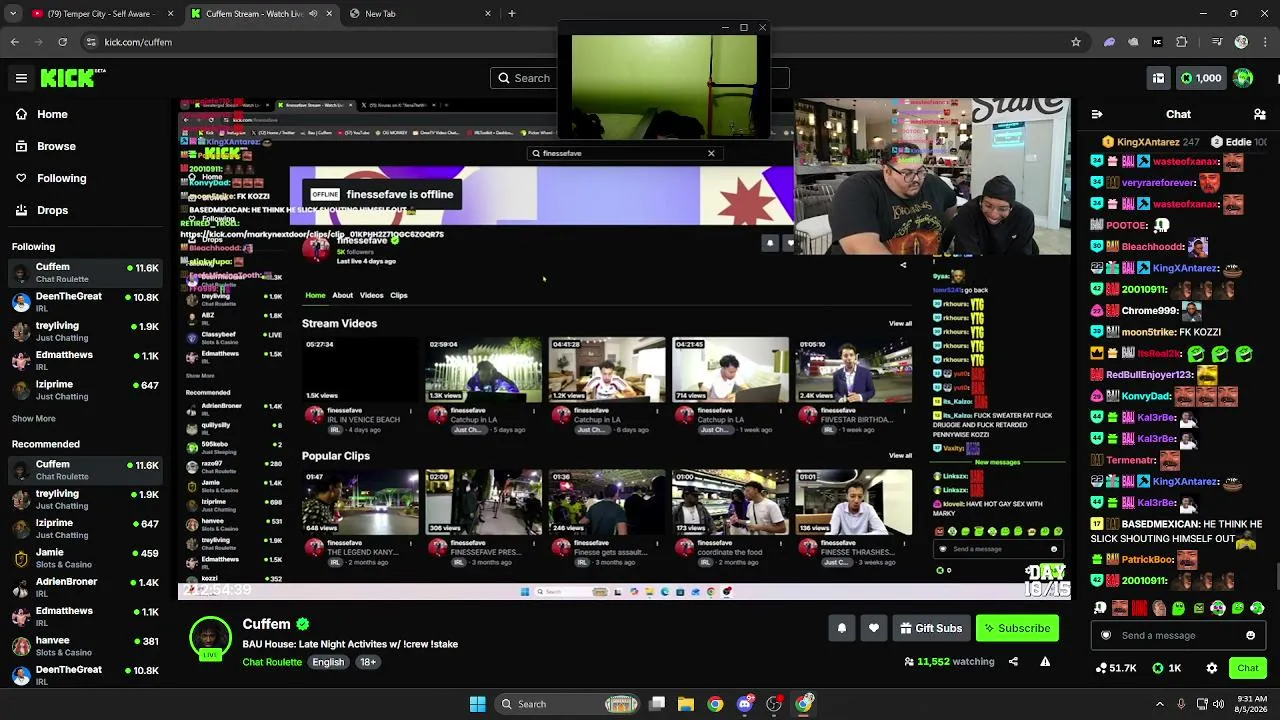Screen dimensions: 1280x720
Task: Close the New Tab browser tab
Action: pos(488,14)
